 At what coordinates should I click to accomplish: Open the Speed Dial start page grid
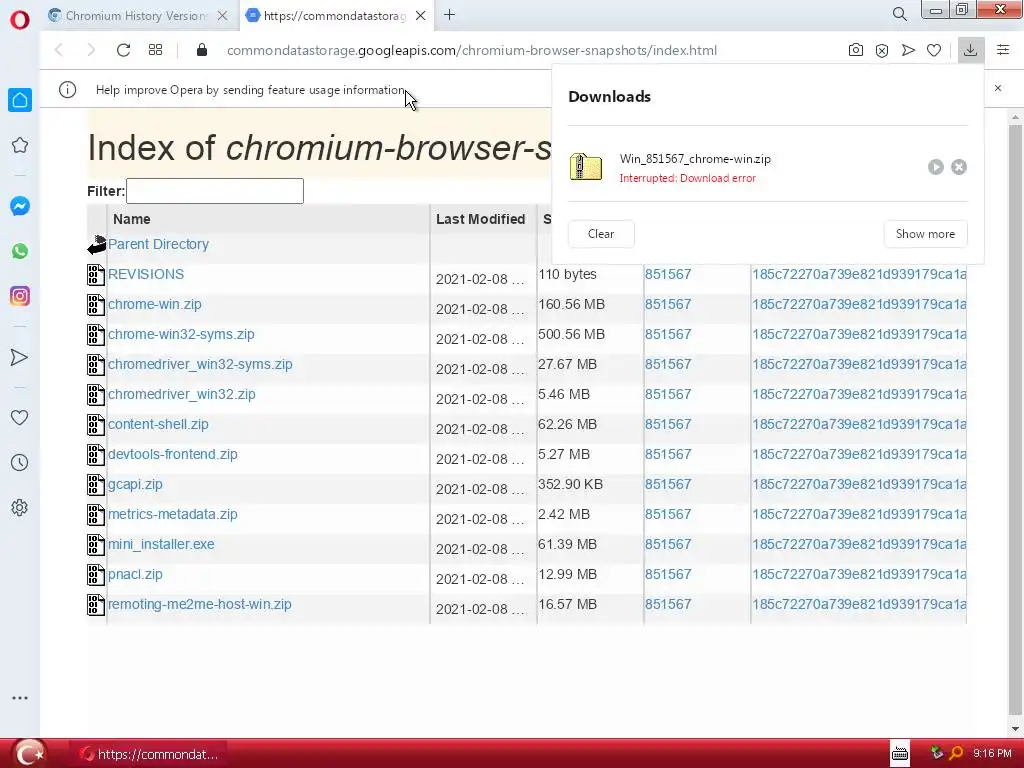155,50
